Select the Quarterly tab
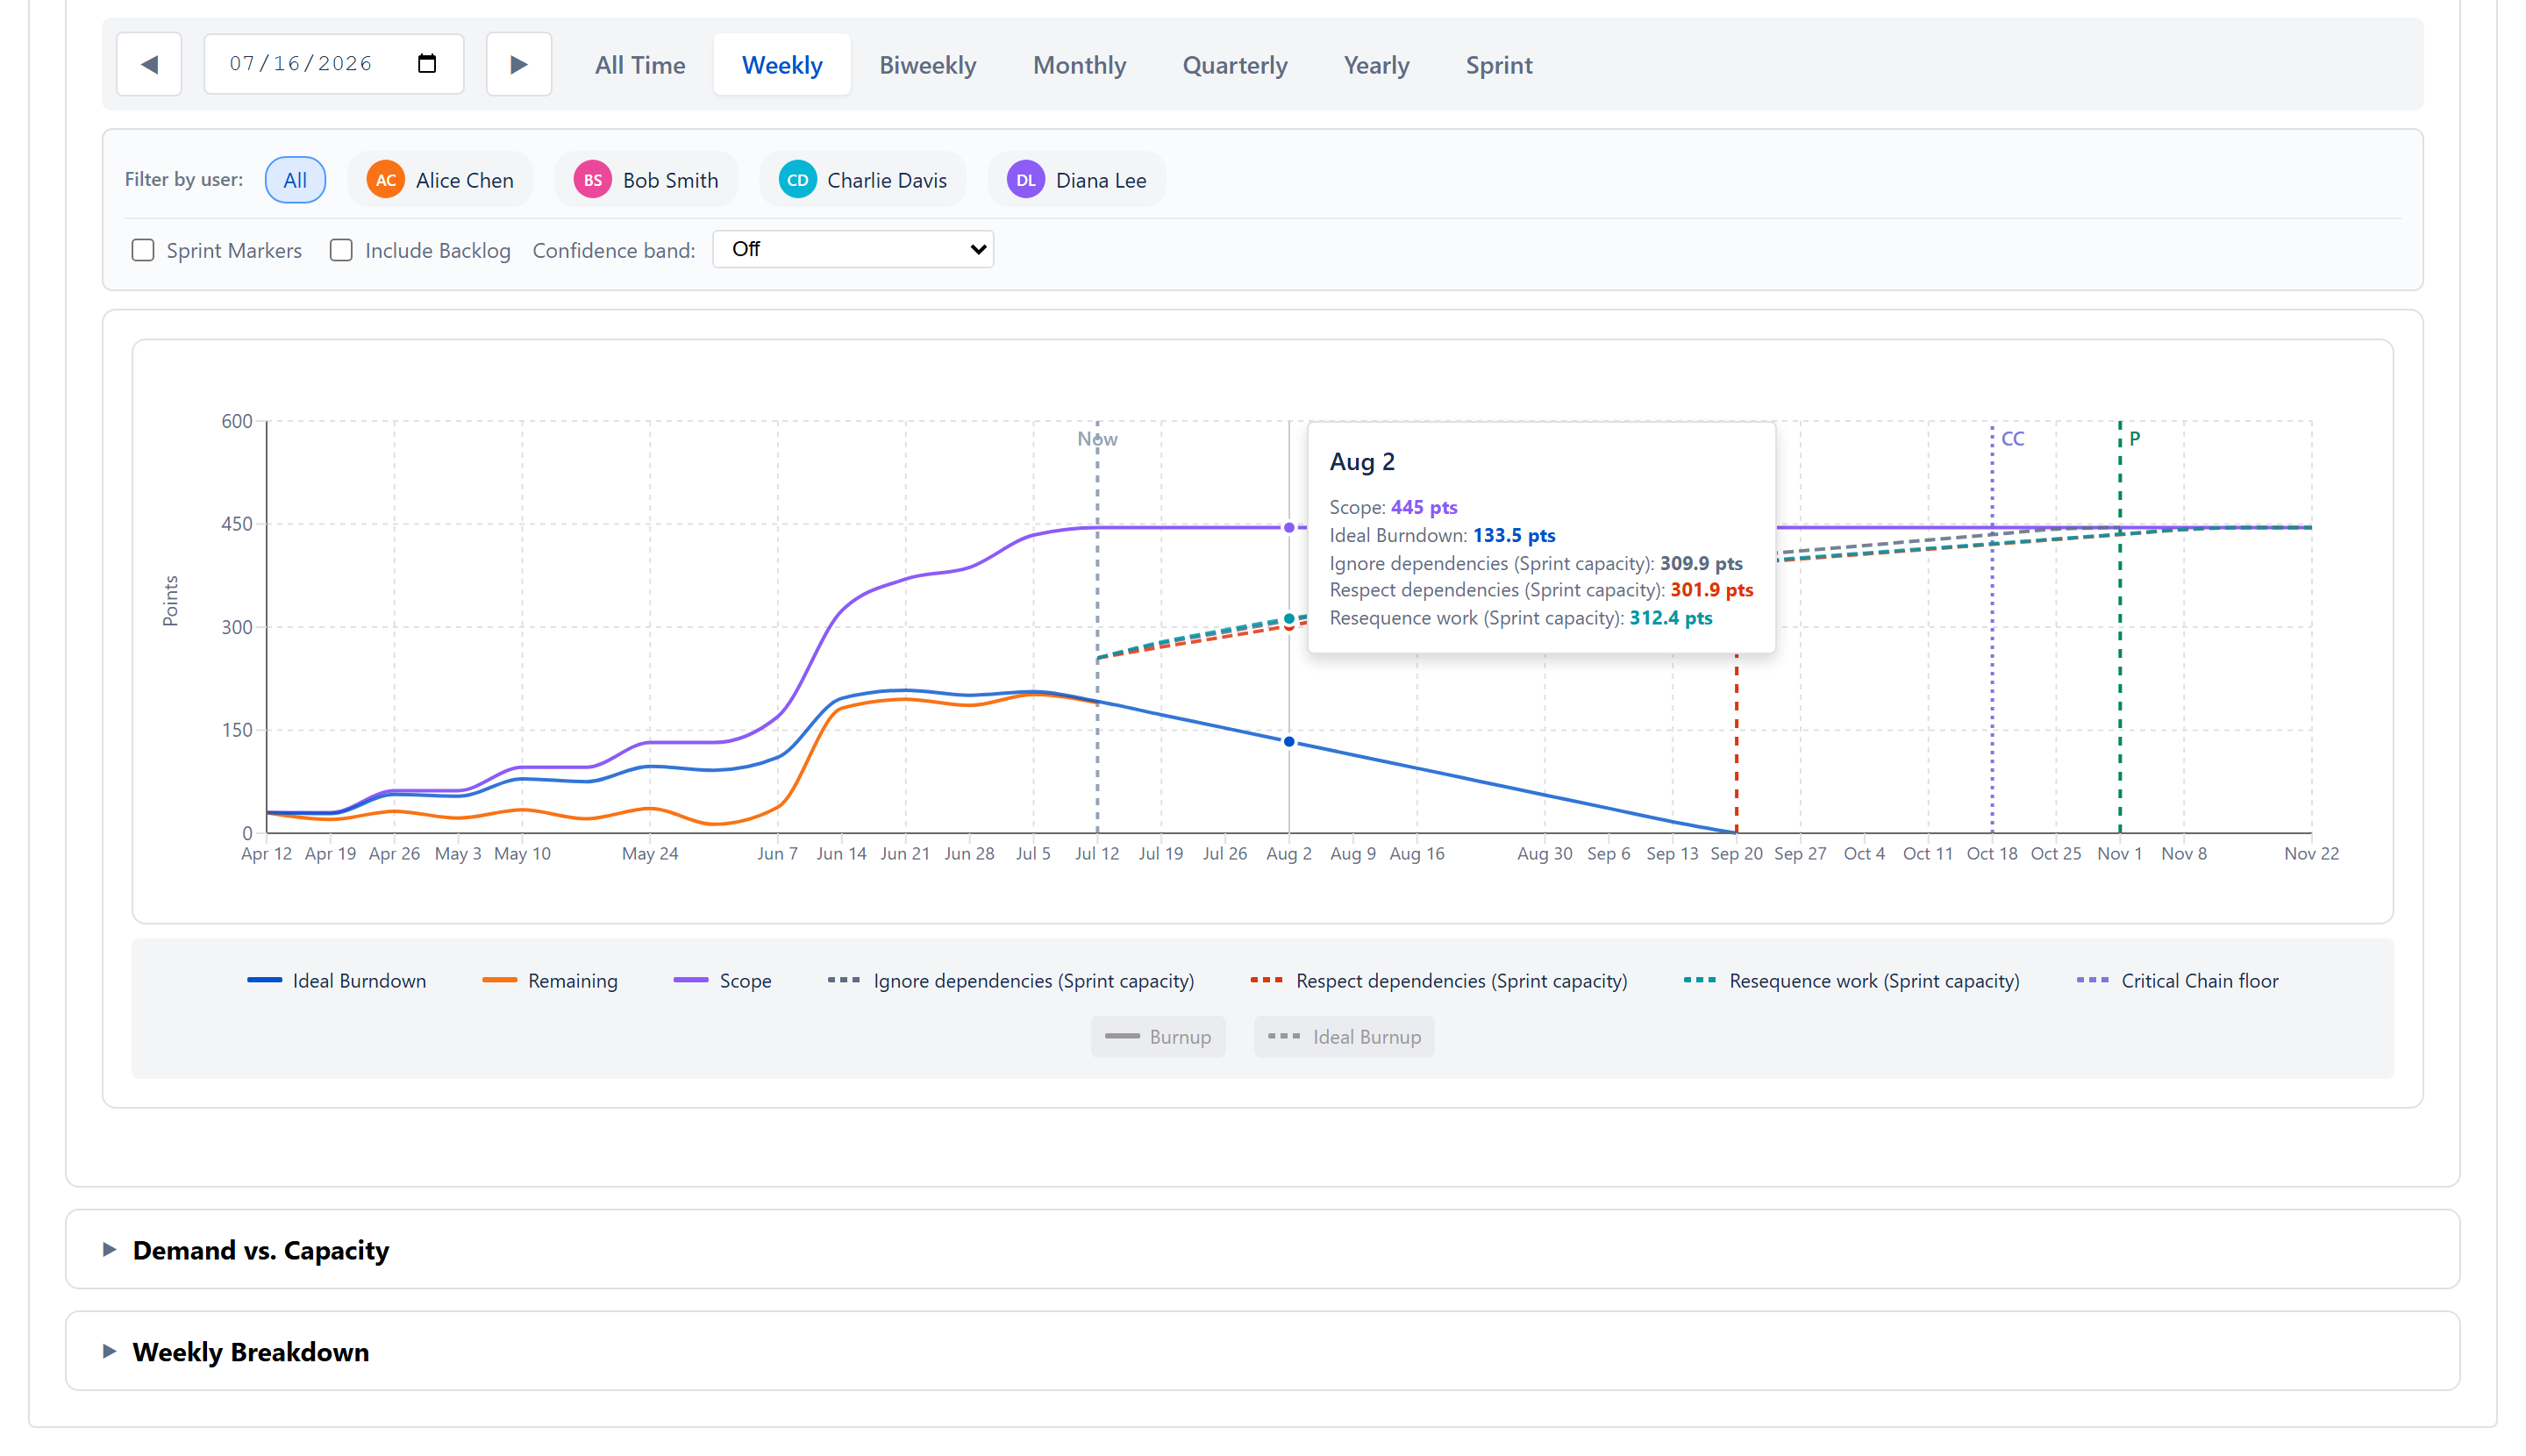The image size is (2526, 1456). (1235, 65)
